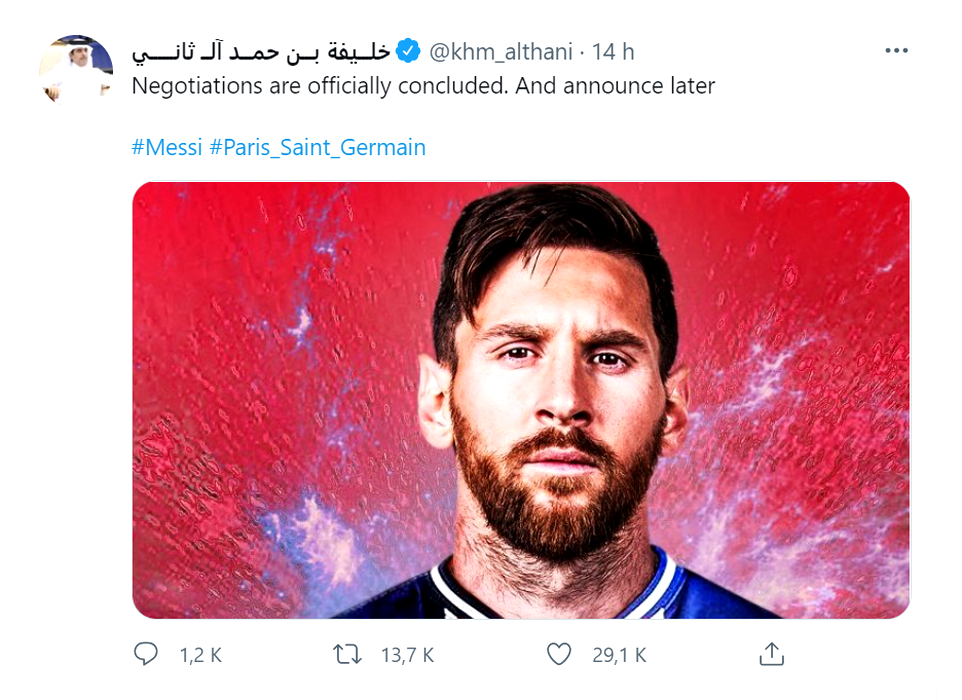Open the share options icon

tap(771, 655)
